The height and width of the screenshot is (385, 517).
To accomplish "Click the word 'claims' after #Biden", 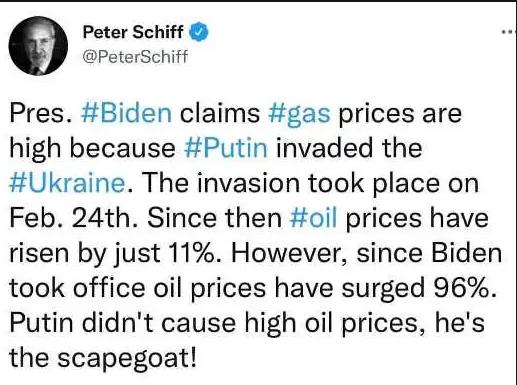I will 220,113.
